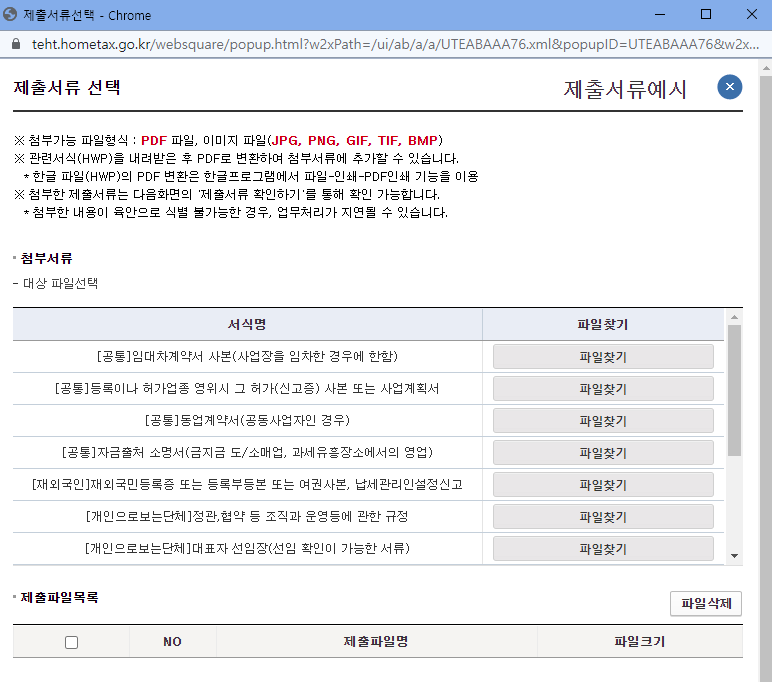The width and height of the screenshot is (772, 682).
Task: Click 파일찾기 column header
Action: (603, 325)
